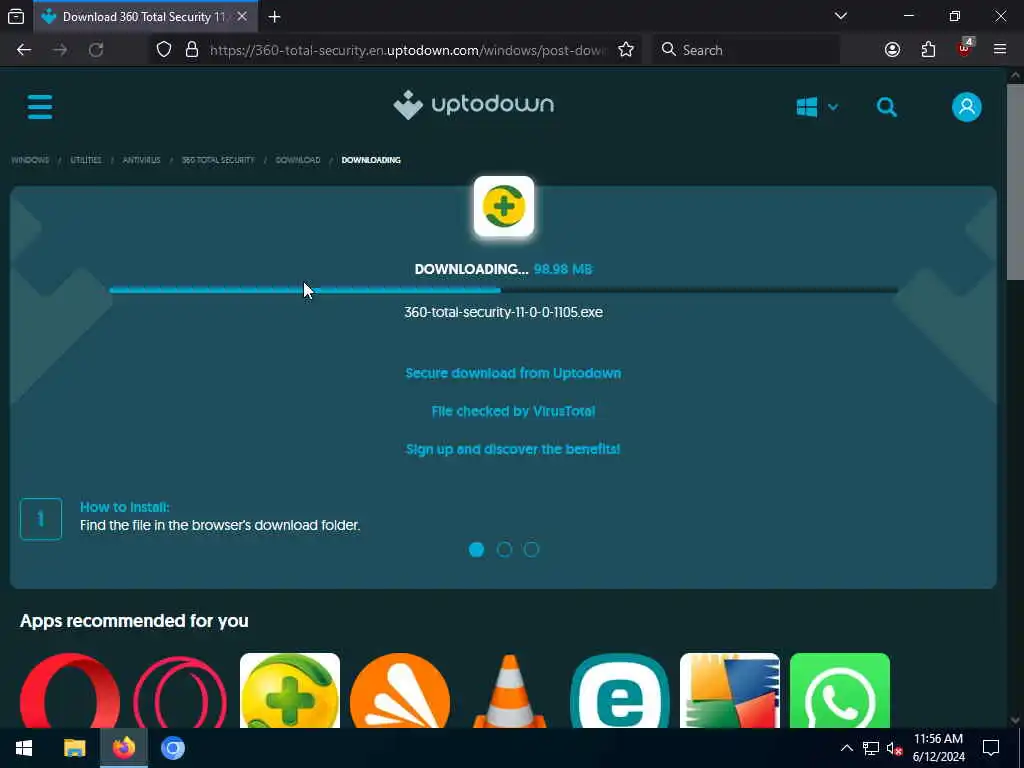Image resolution: width=1024 pixels, height=768 pixels.
Task: Click the file name 360-total-security-11-0-0-1105.exe
Action: coord(504,312)
